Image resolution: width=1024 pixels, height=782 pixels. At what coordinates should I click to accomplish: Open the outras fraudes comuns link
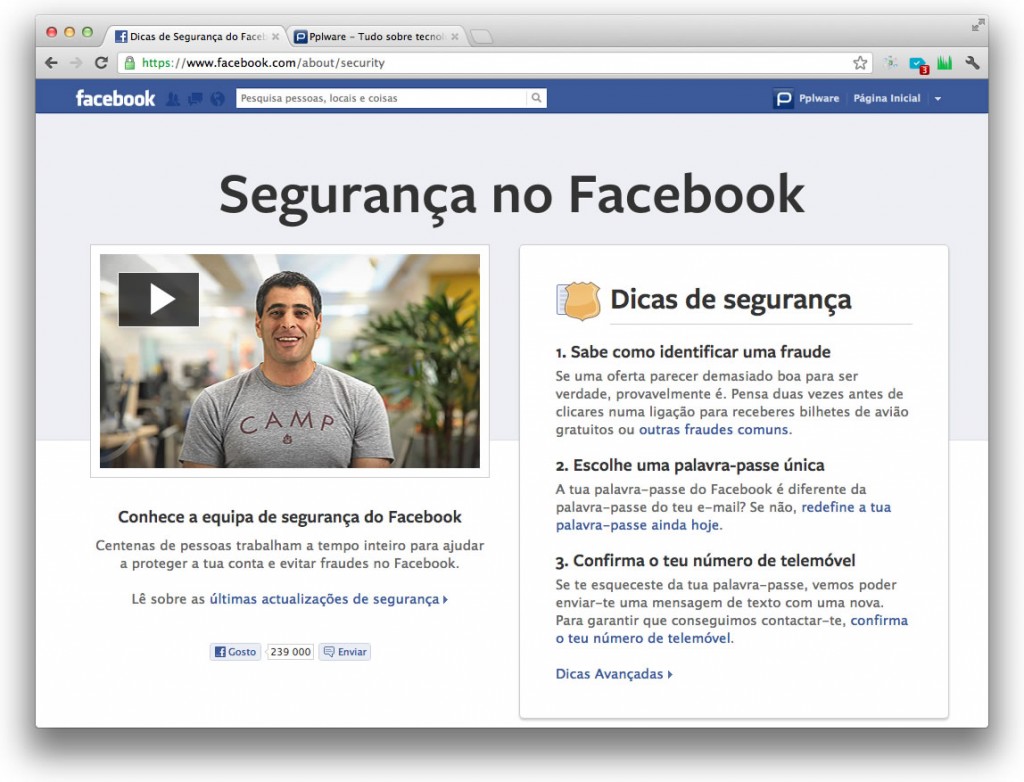(x=714, y=429)
